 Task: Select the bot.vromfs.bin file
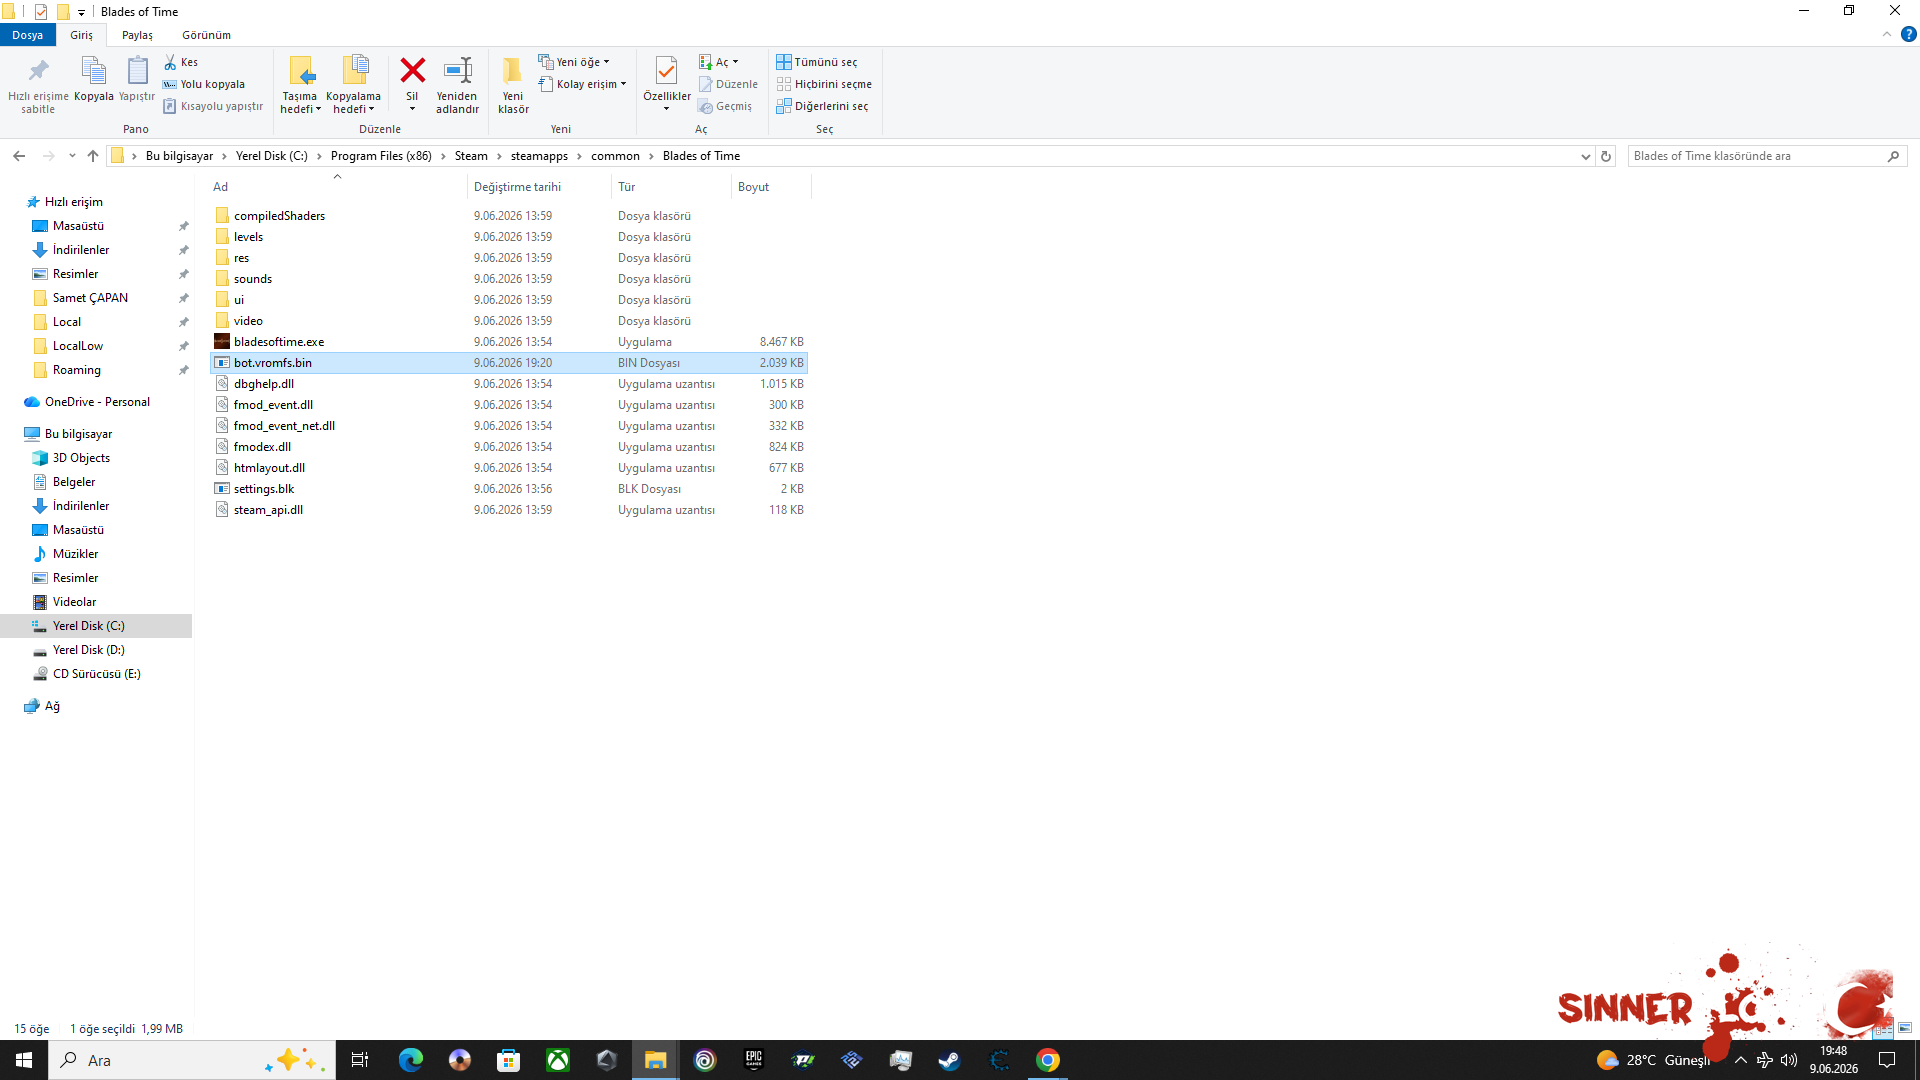(509, 363)
